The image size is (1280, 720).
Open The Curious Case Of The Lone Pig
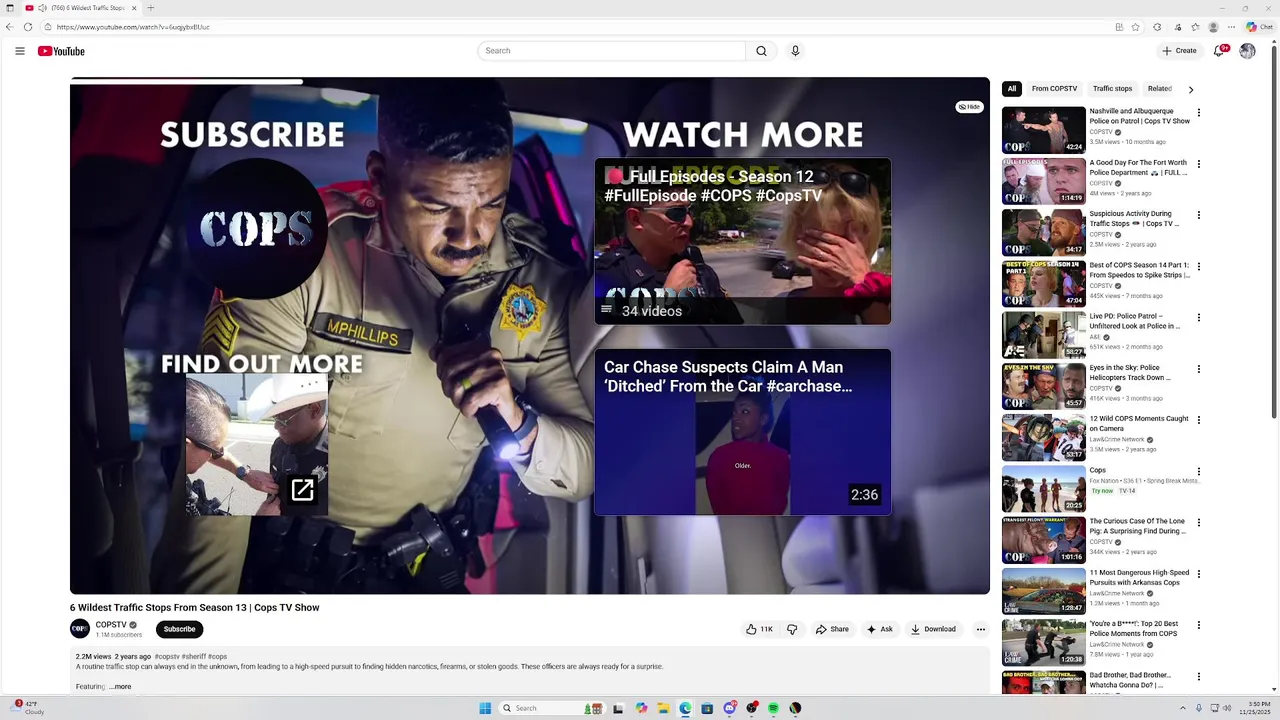tap(1137, 526)
